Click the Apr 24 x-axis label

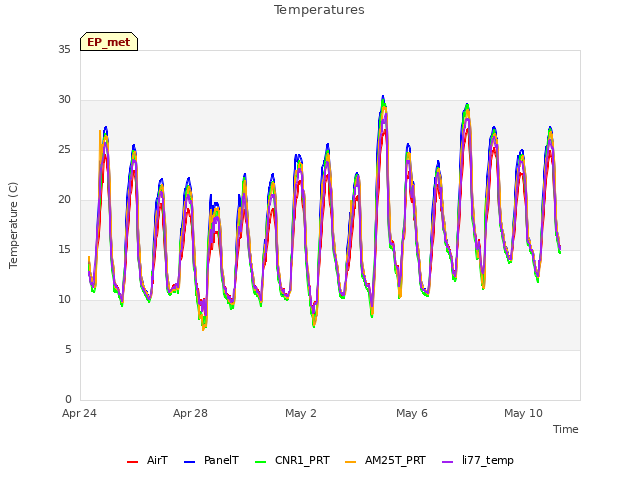(79, 413)
